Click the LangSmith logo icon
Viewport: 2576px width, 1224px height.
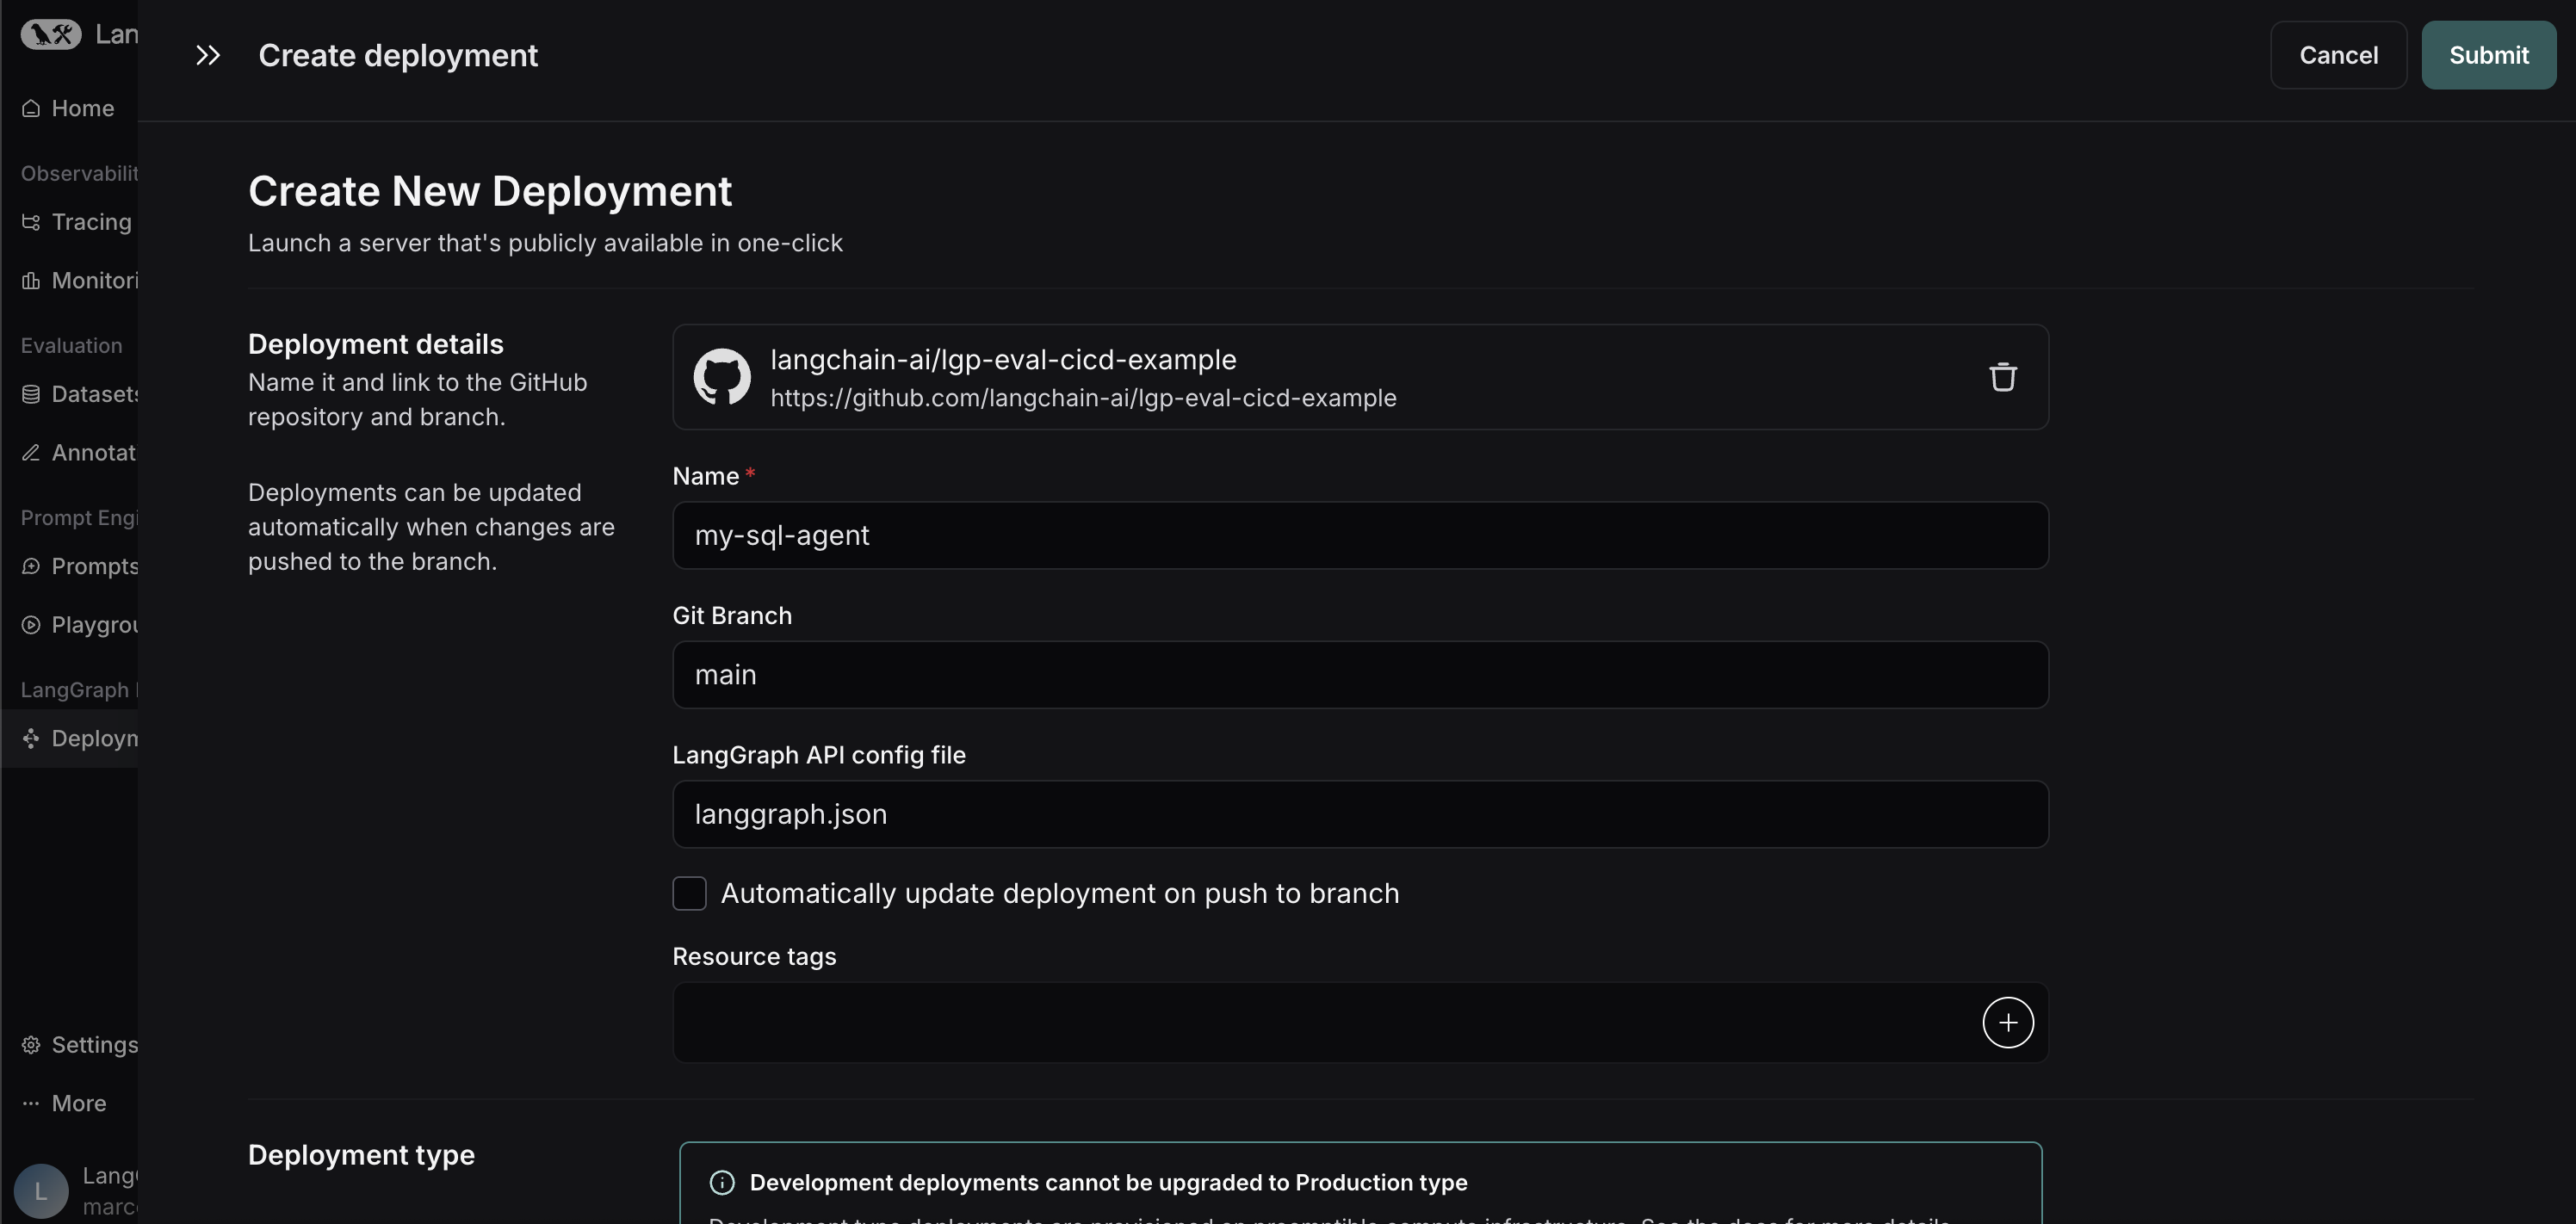(51, 34)
